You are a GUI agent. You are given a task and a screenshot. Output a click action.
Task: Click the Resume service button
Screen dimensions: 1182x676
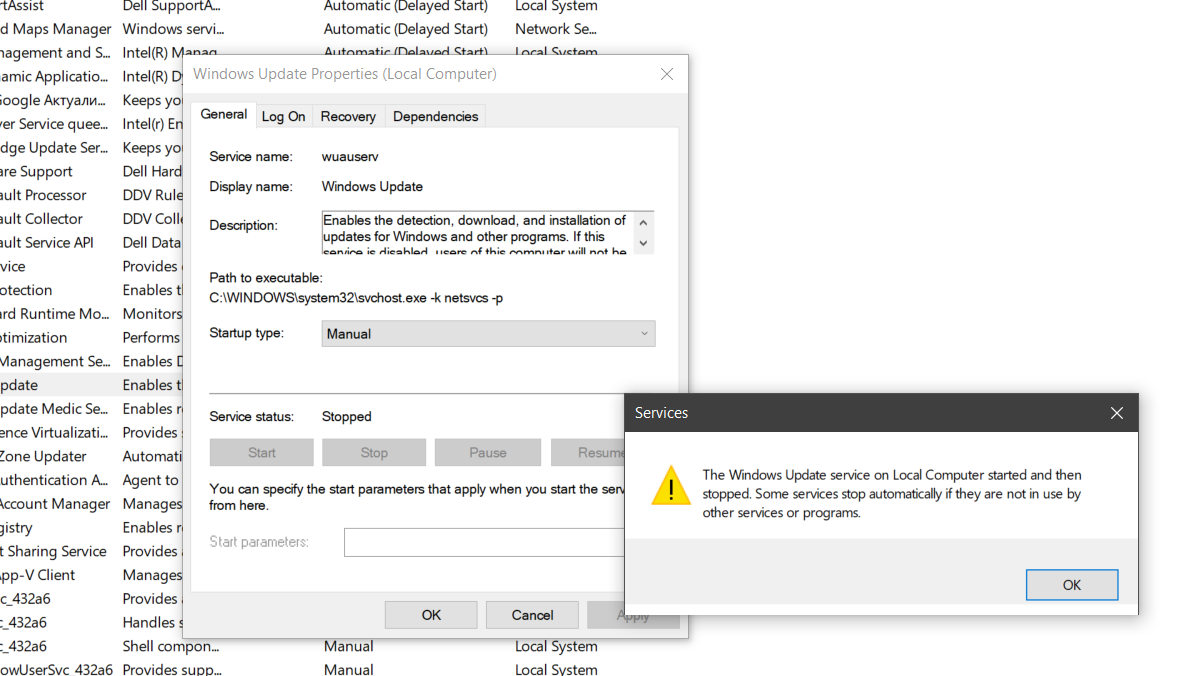(588, 453)
